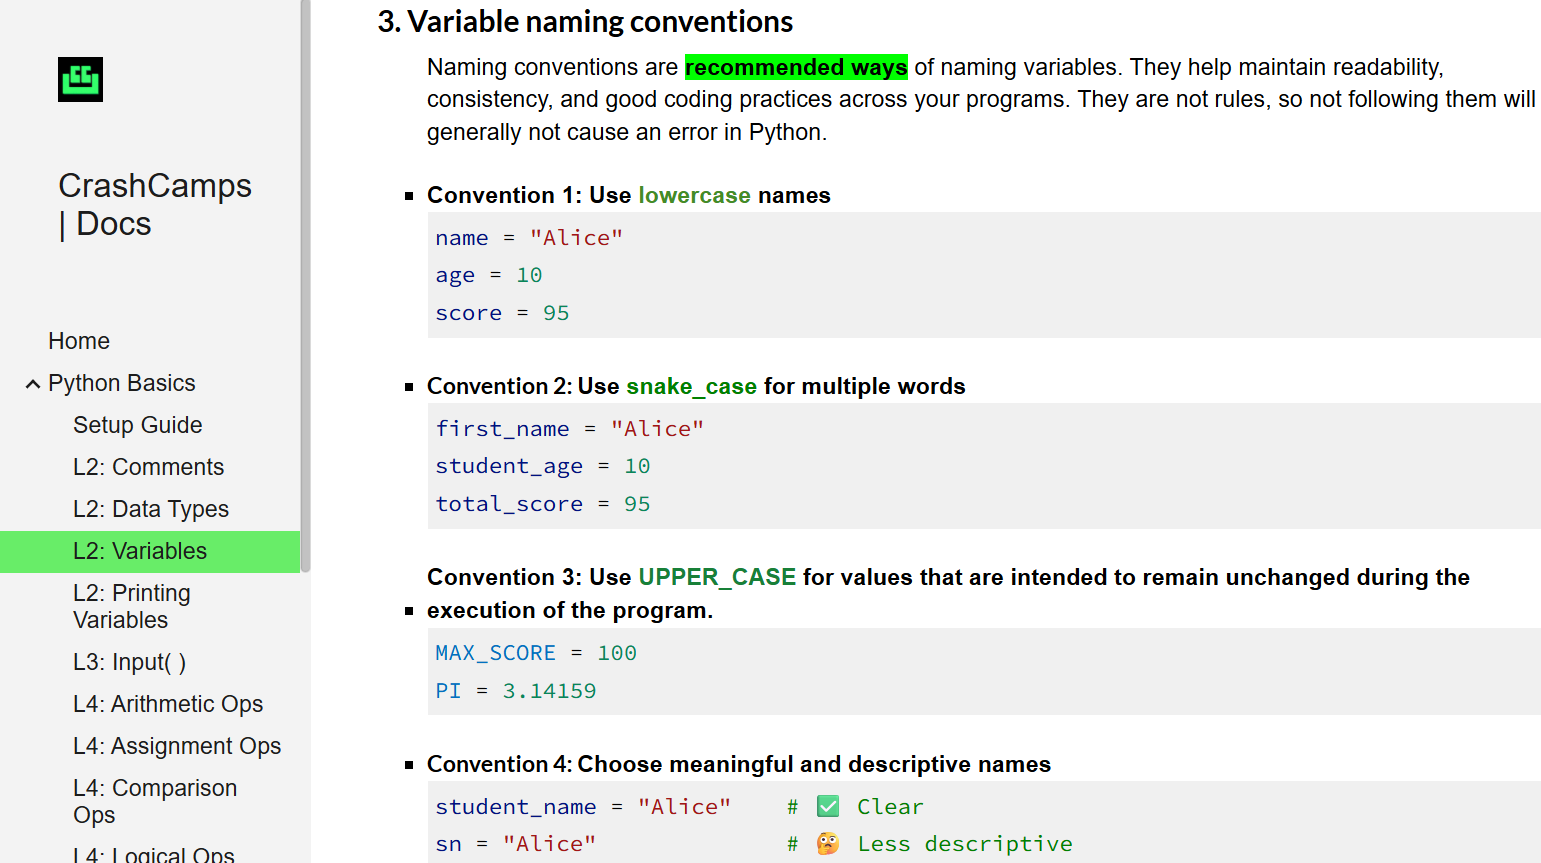Image resolution: width=1541 pixels, height=863 pixels.
Task: Open L3: Input( ) lesson
Action: click(x=130, y=662)
